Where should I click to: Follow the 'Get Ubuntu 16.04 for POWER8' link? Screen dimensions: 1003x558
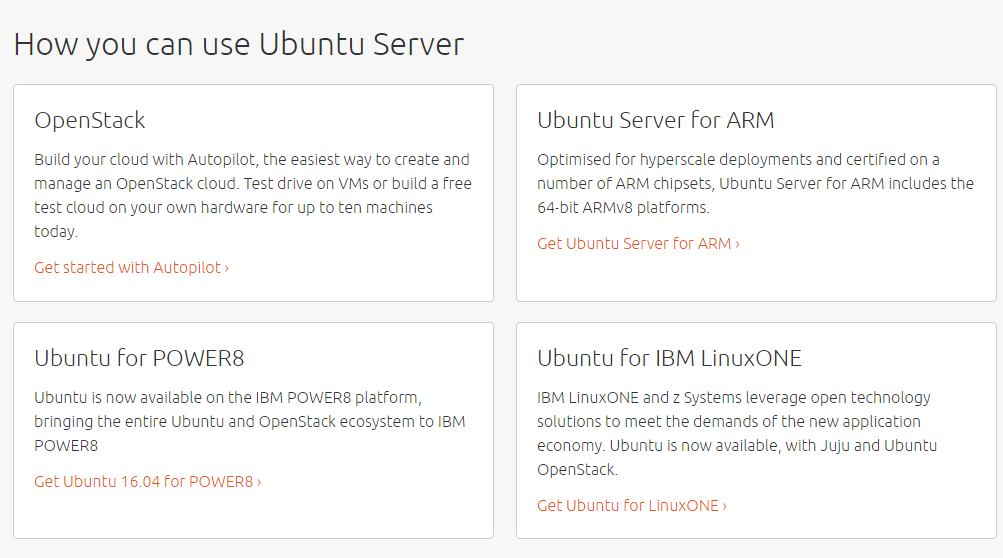[144, 482]
